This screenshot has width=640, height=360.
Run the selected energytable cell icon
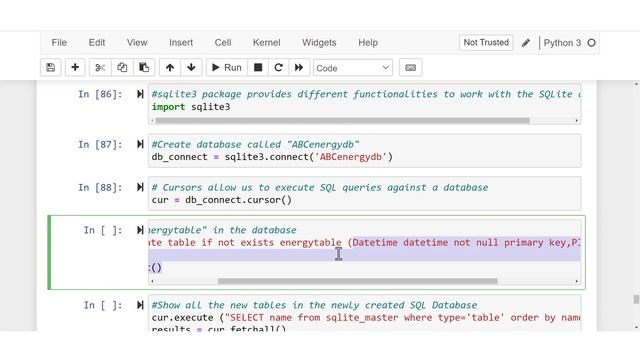pyautogui.click(x=140, y=230)
